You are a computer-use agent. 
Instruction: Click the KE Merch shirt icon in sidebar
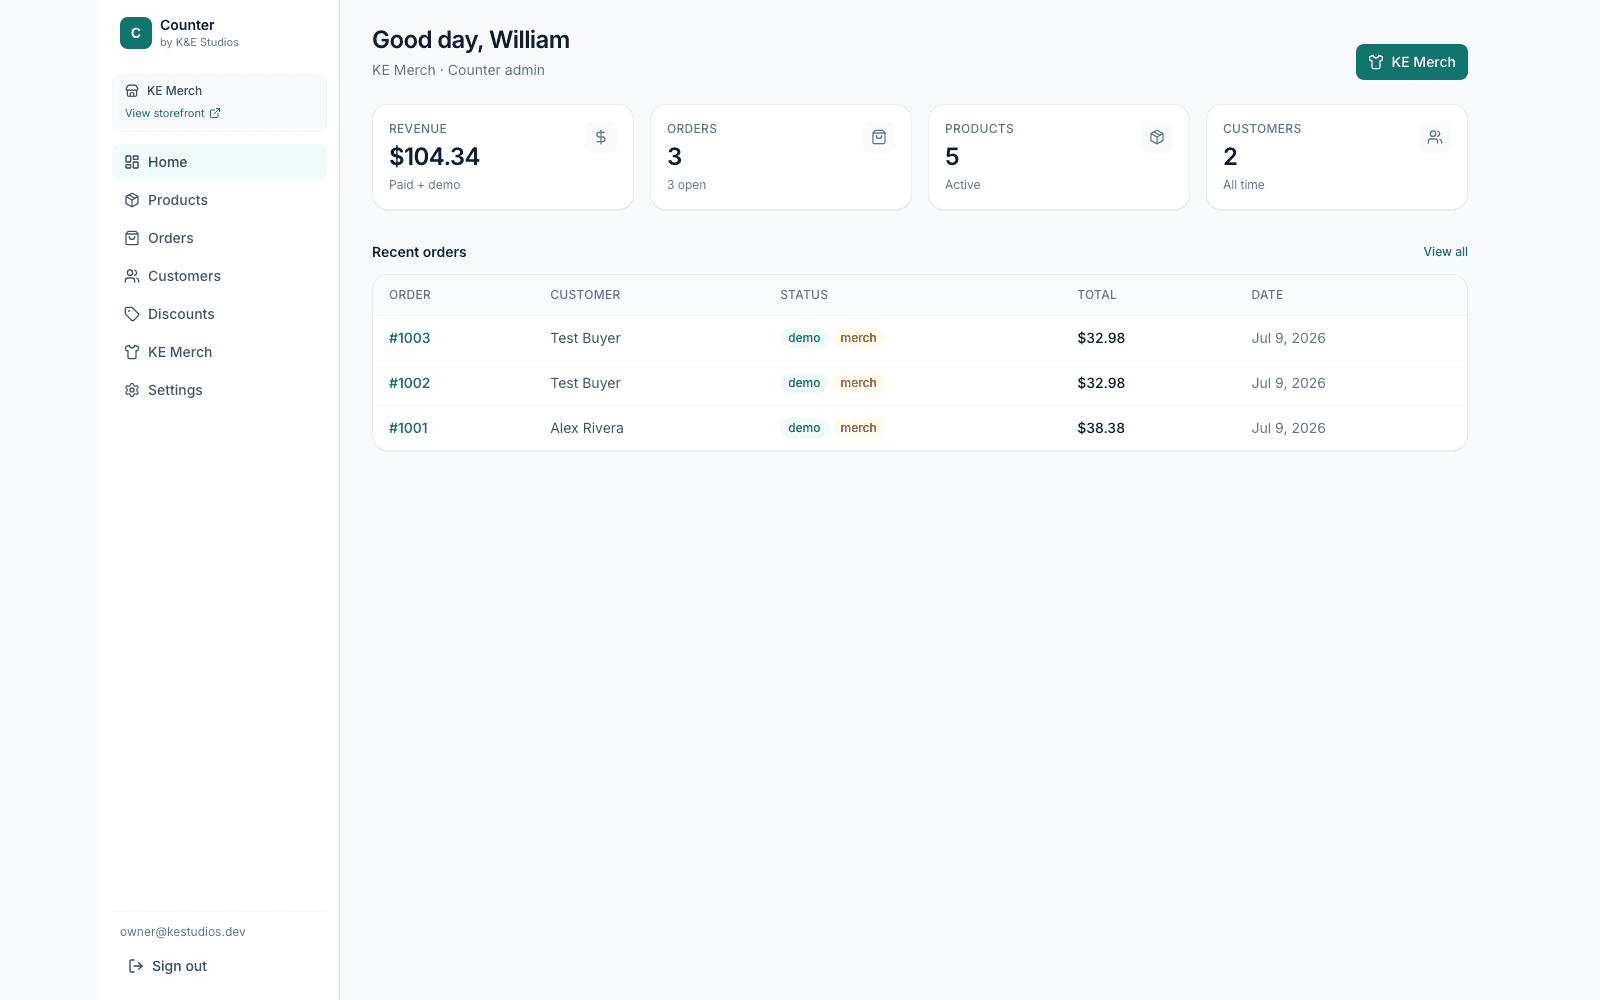click(132, 352)
